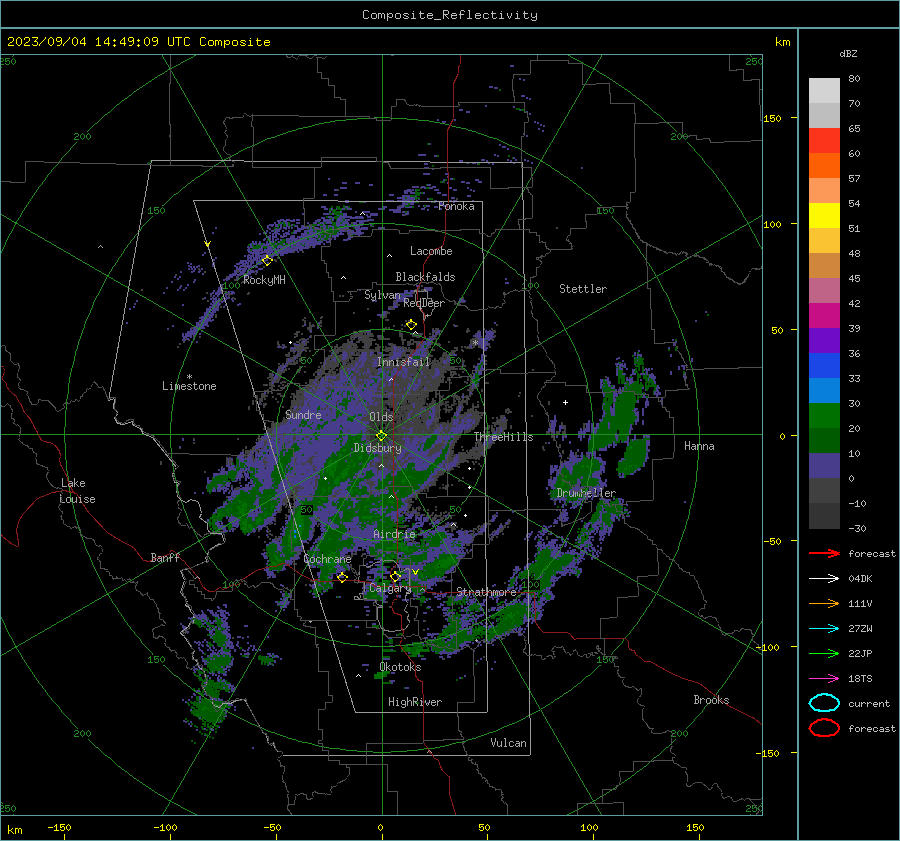900x841 pixels.
Task: Click the Hanna town label
Action: tap(699, 446)
